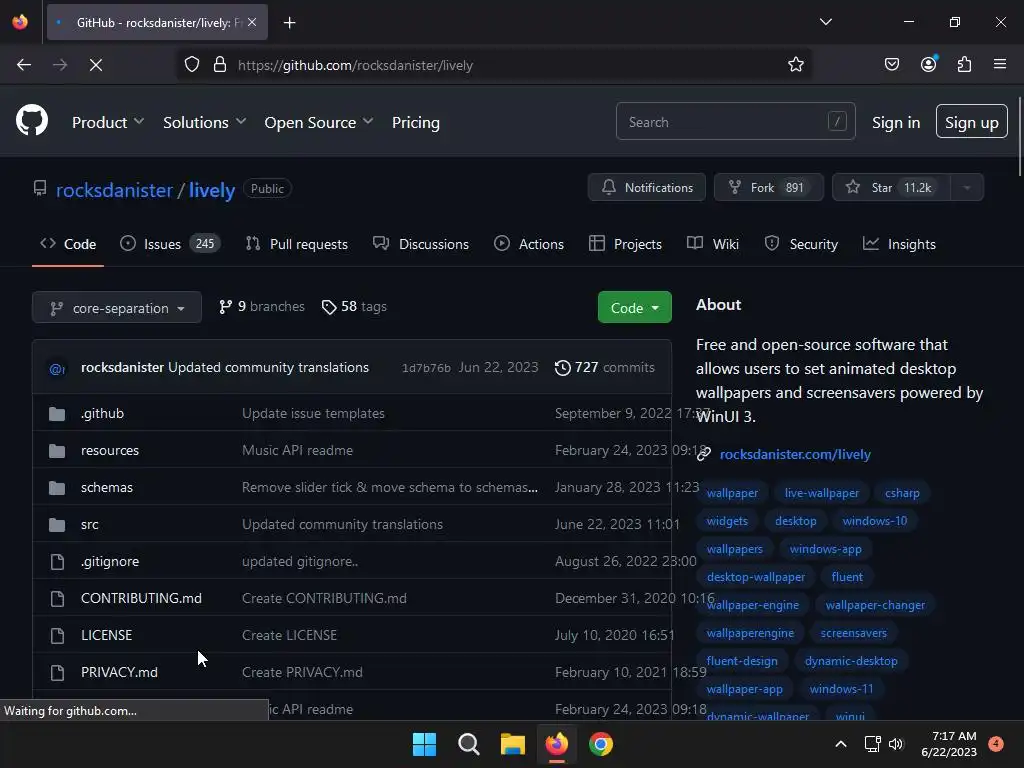The width and height of the screenshot is (1024, 768).
Task: List all tabs with the chevron
Action: pyautogui.click(x=825, y=22)
